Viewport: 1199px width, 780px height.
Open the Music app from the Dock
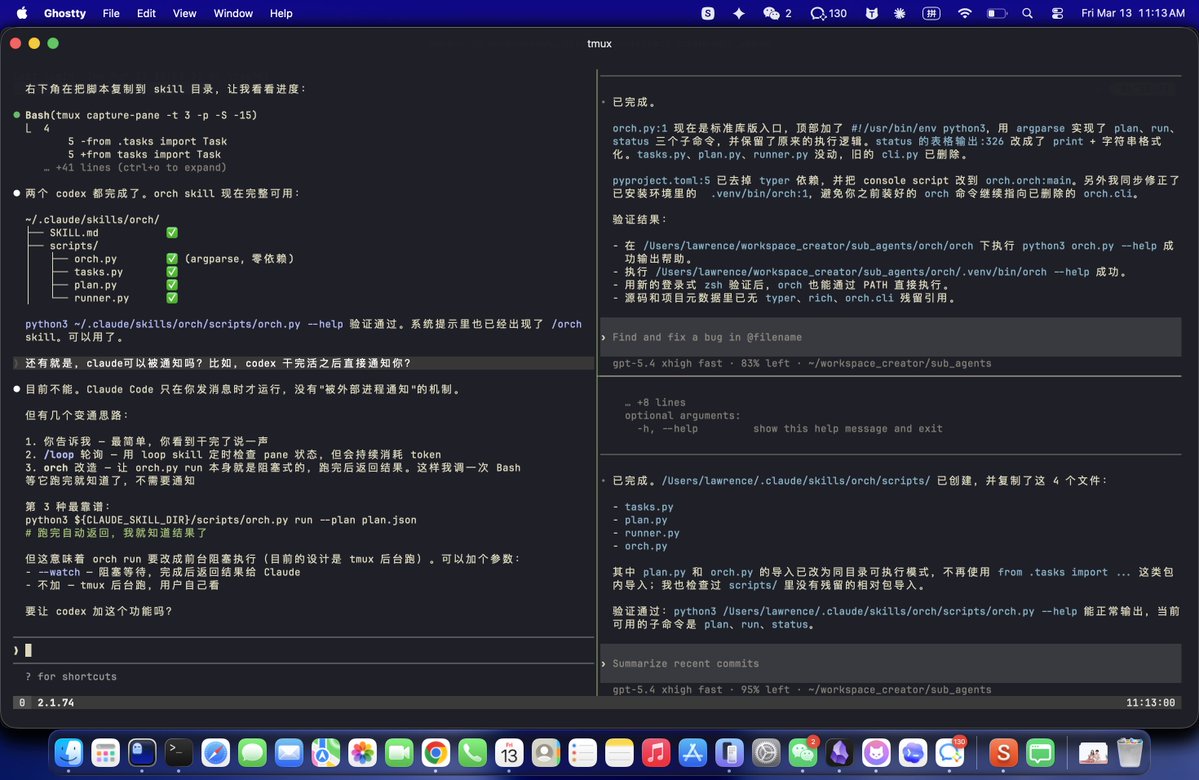coord(657,751)
